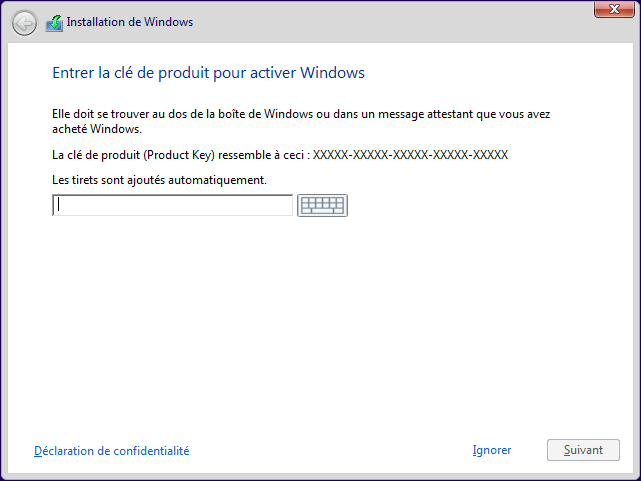
Task: Click the empty title bar area
Action: coord(380,20)
